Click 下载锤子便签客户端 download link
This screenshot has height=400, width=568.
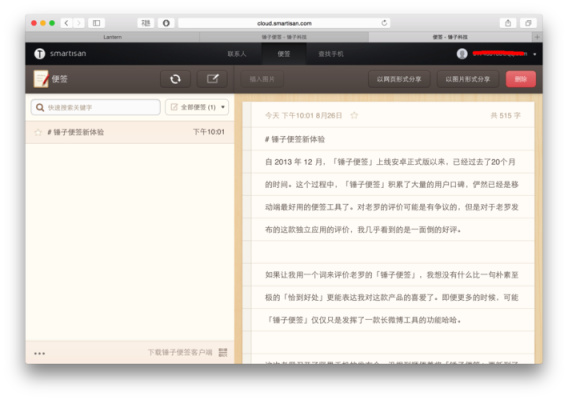pyautogui.click(x=180, y=352)
